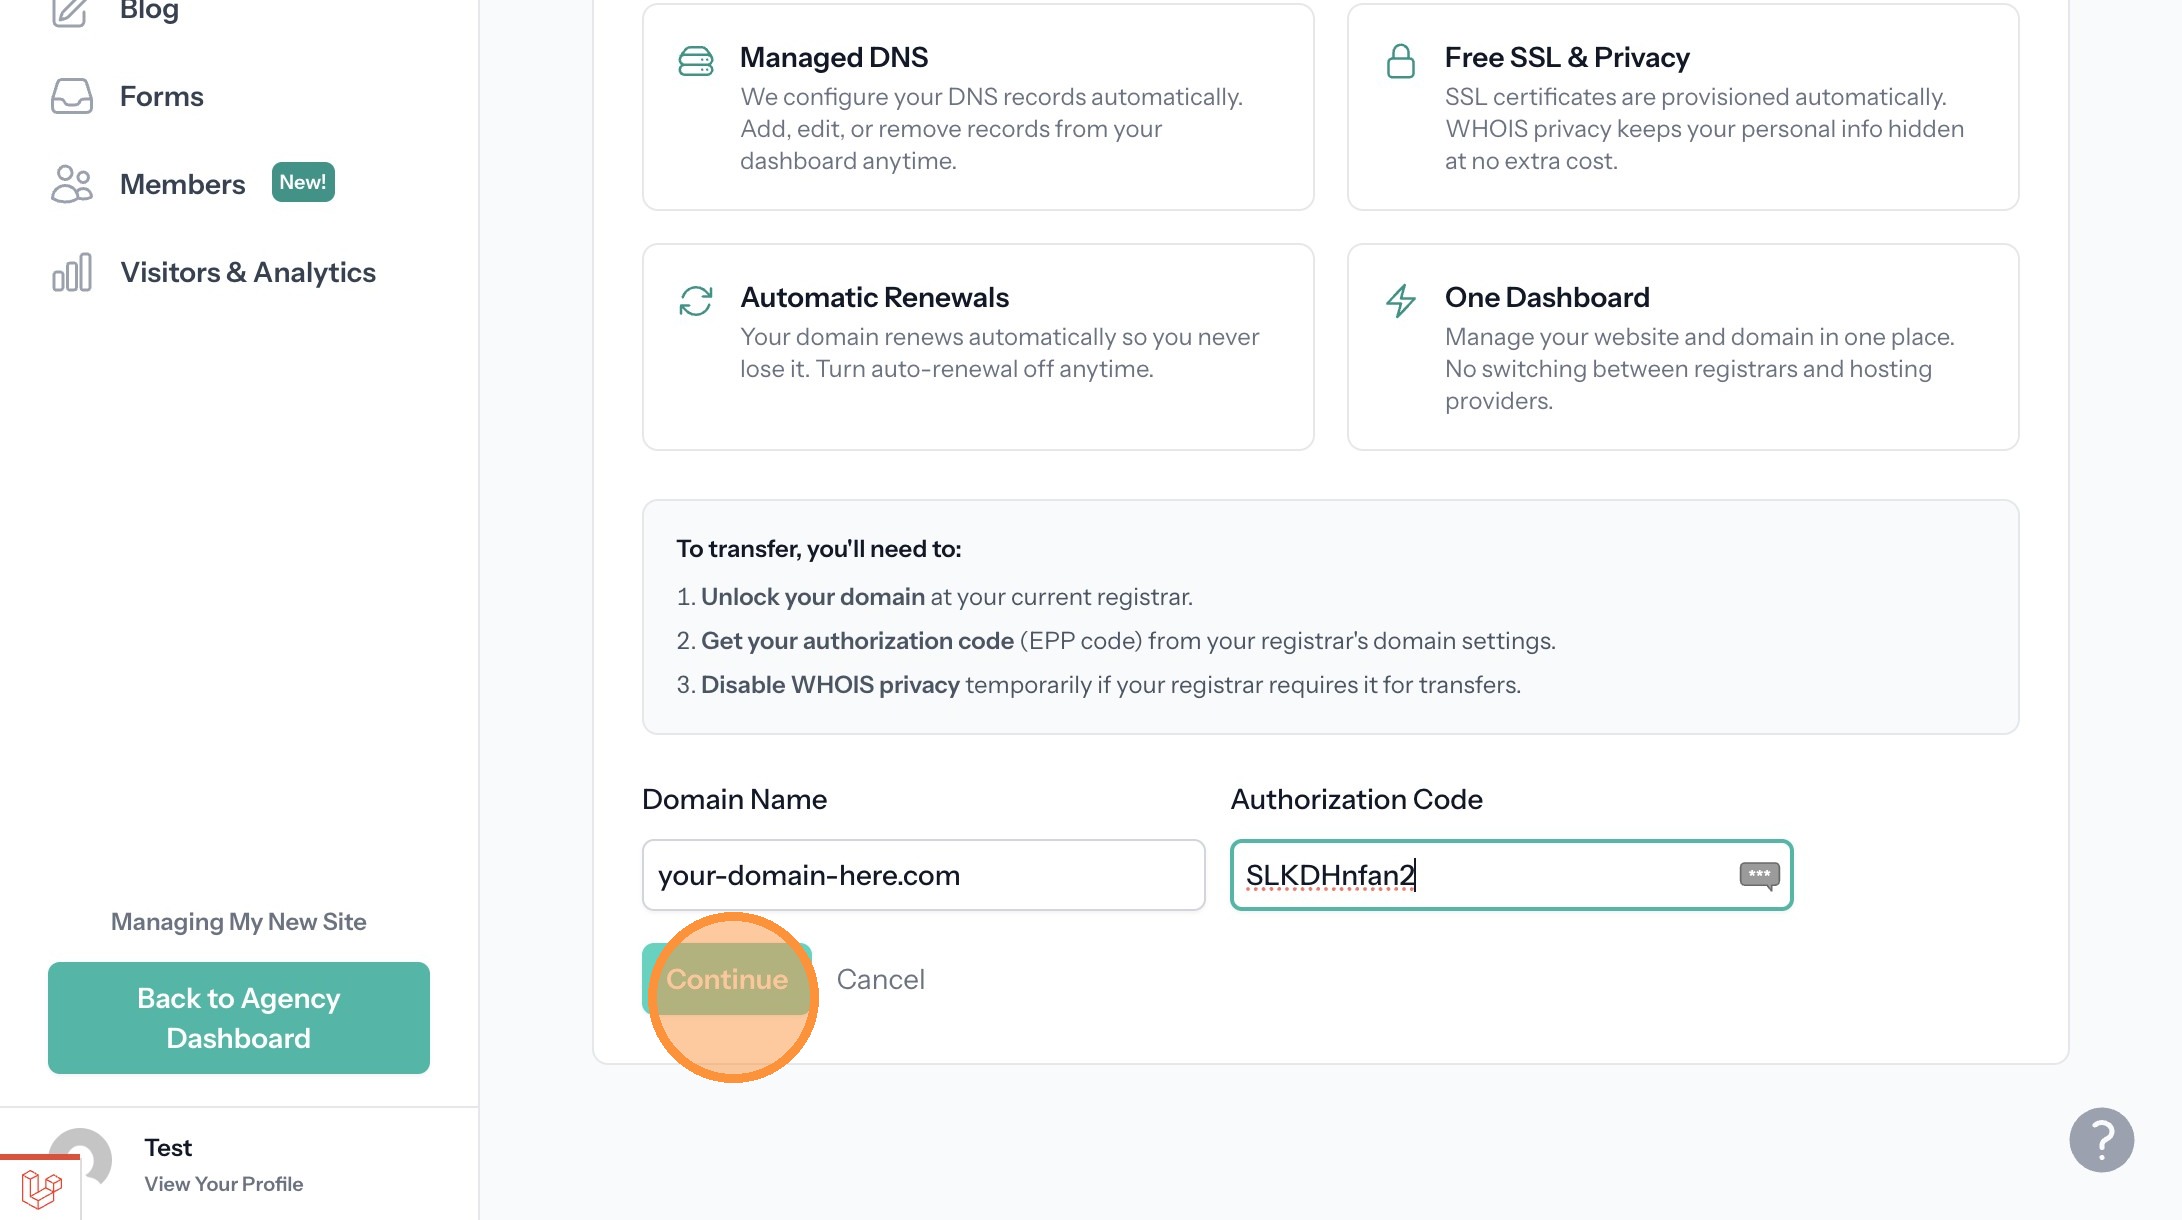The width and height of the screenshot is (2182, 1220).
Task: Open View Your Profile link
Action: (224, 1184)
